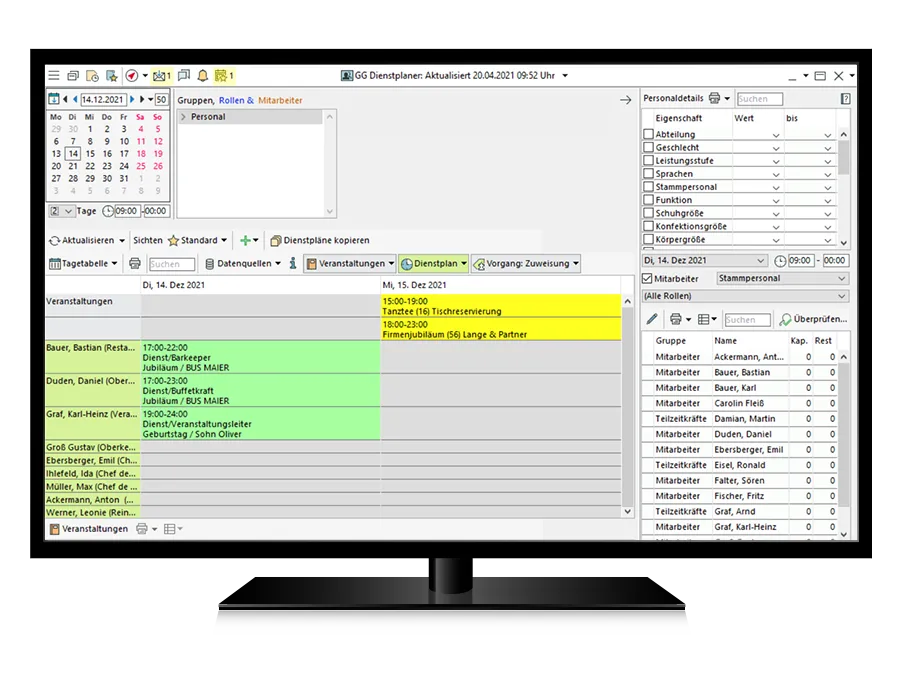The image size is (900, 675).
Task: Open the hamburger menu in the title bar
Action: [53, 75]
